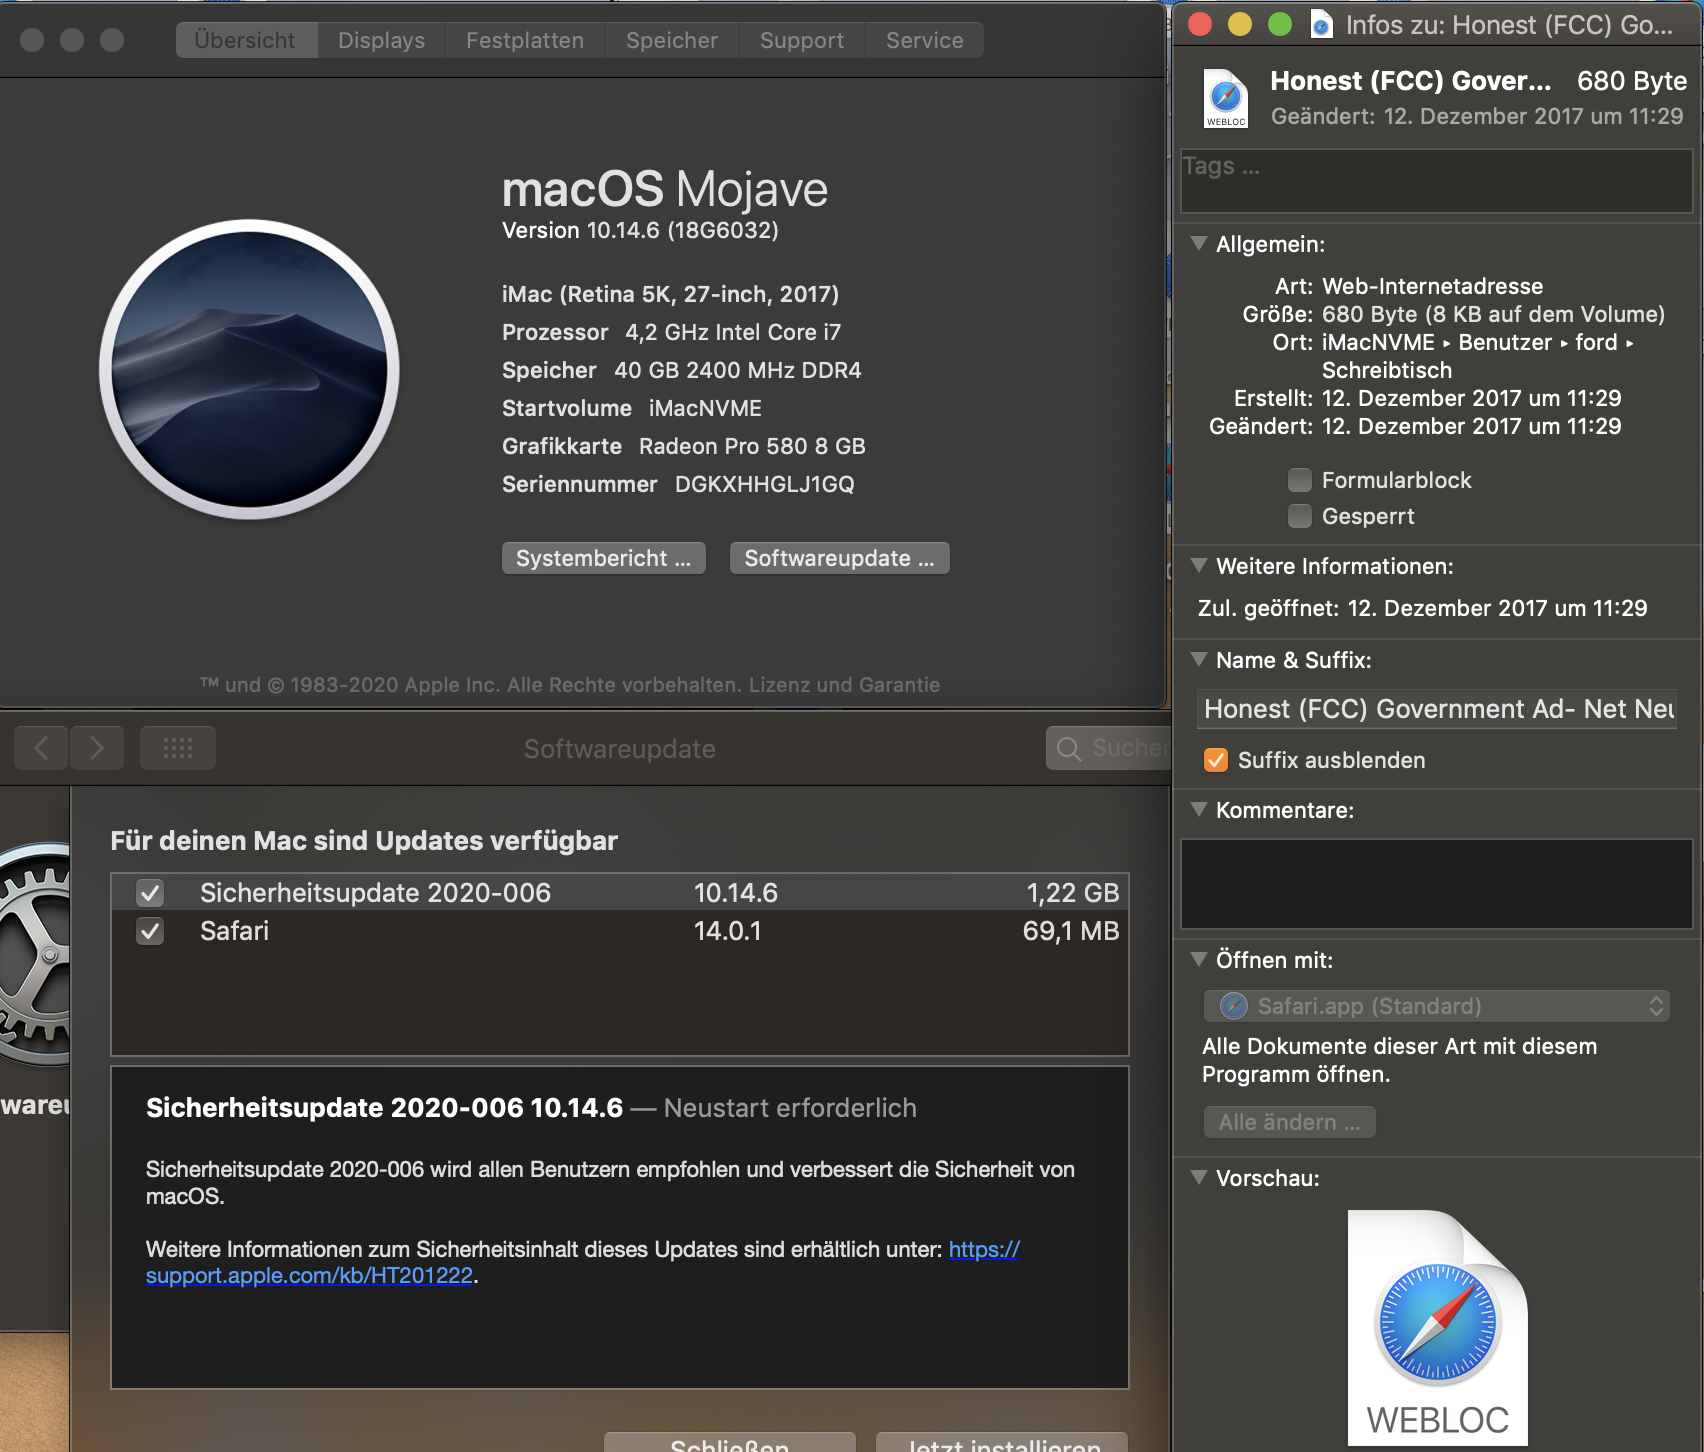Click the WEBLOC file icon in Info header

pyautogui.click(x=1226, y=98)
